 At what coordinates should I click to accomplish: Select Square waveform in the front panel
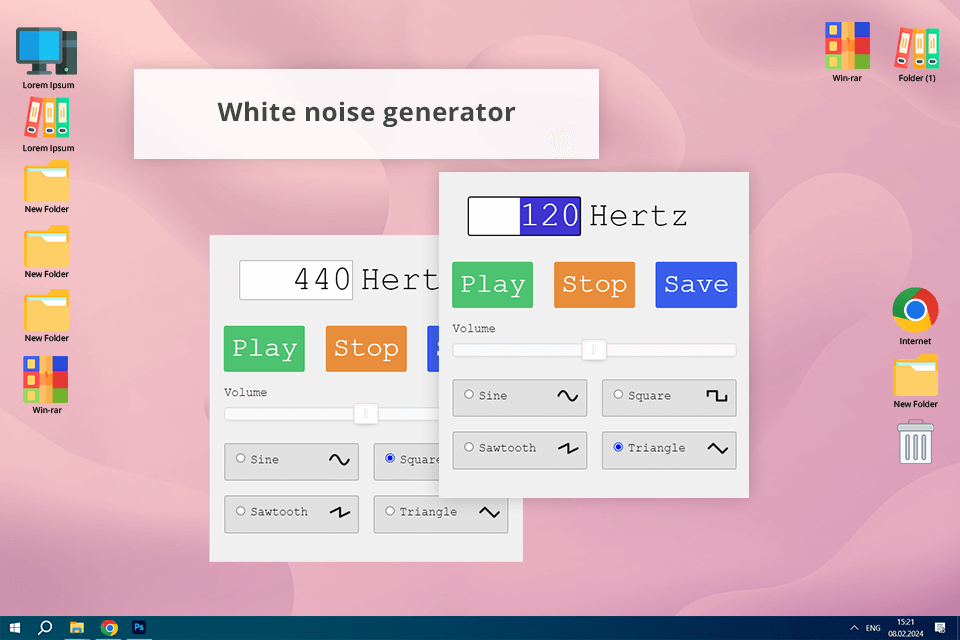[x=669, y=397]
